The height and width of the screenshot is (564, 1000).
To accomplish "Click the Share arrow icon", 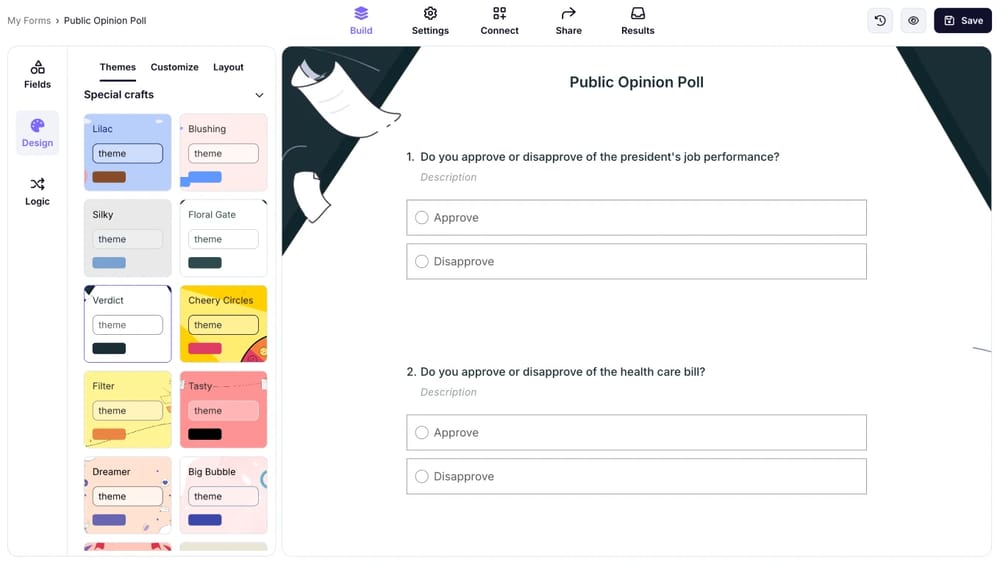I will point(568,14).
